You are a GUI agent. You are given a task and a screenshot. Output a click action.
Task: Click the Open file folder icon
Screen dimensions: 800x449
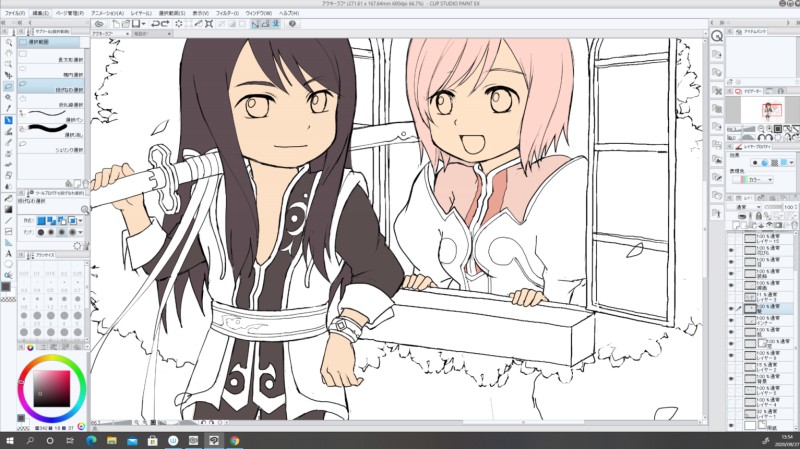click(x=126, y=24)
